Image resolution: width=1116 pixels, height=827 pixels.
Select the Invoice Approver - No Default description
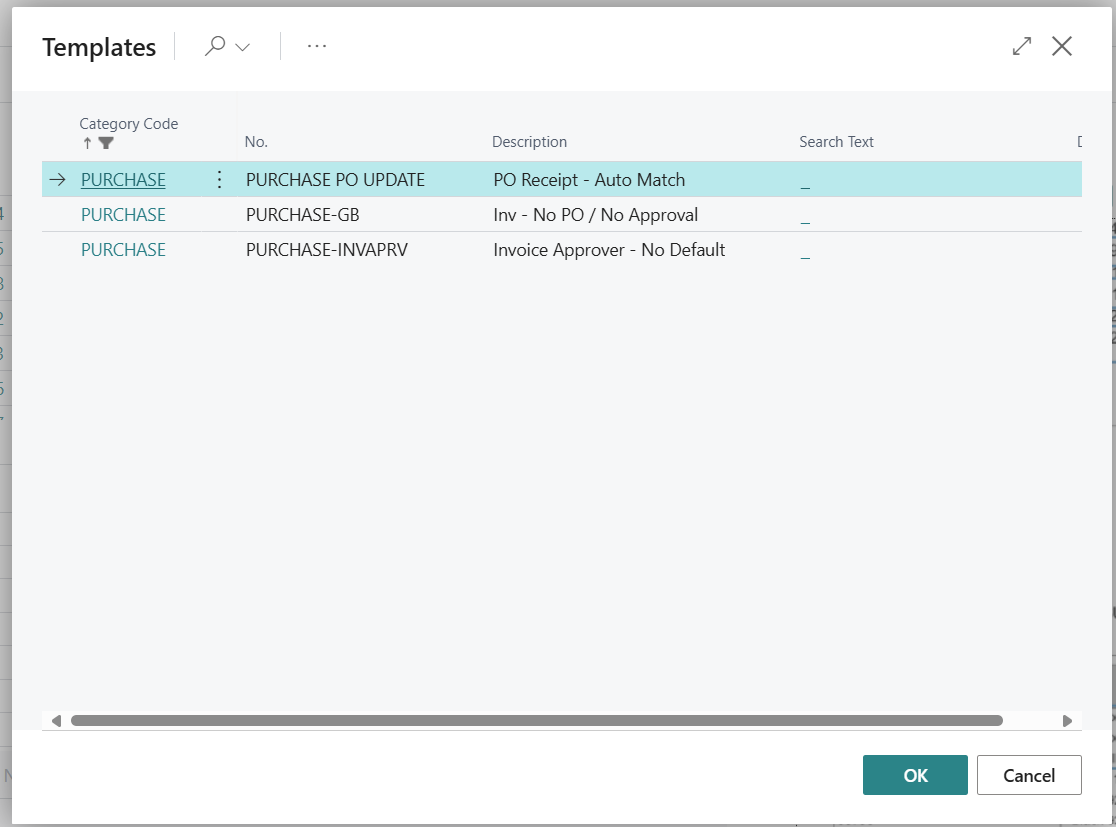click(x=609, y=250)
